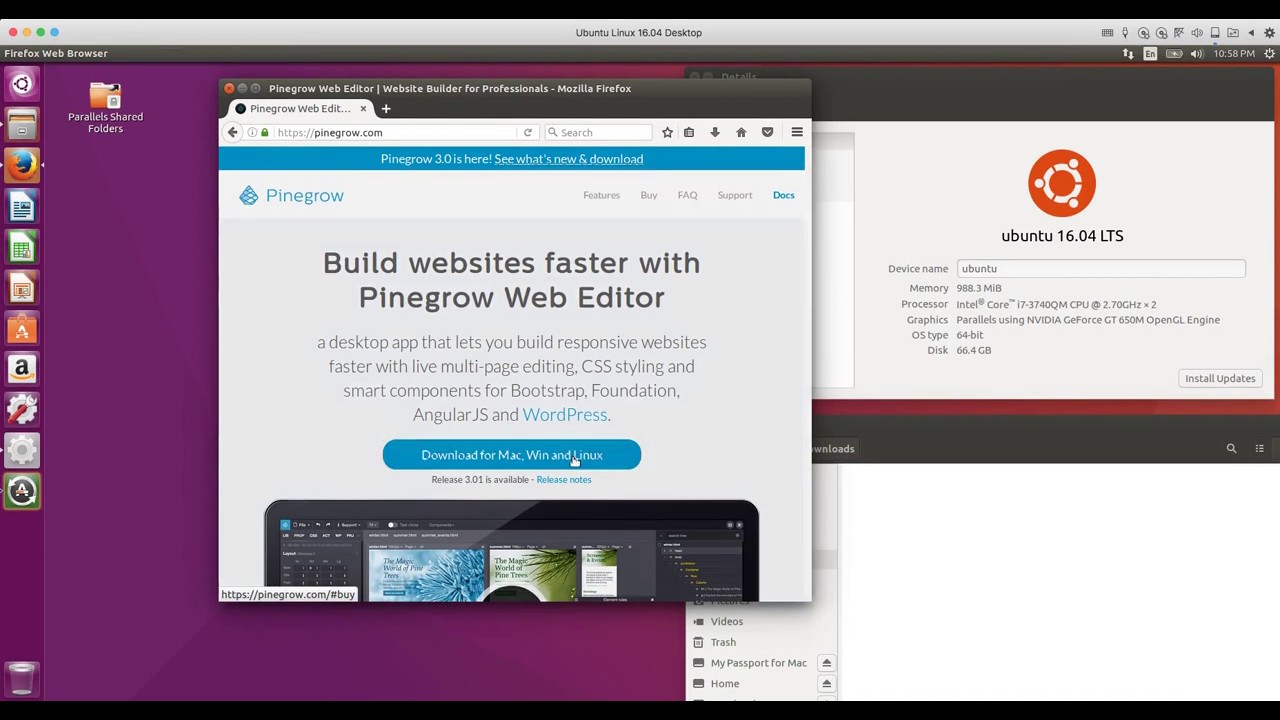Open the Buy nav item

(x=649, y=195)
